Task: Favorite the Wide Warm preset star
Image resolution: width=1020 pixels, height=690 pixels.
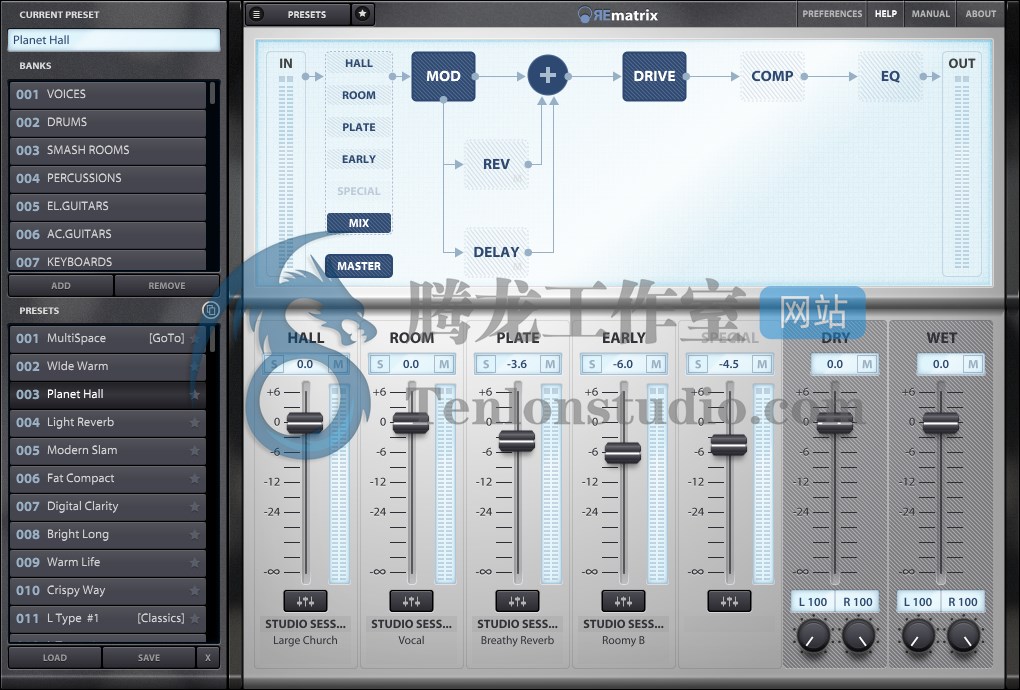Action: click(x=195, y=367)
